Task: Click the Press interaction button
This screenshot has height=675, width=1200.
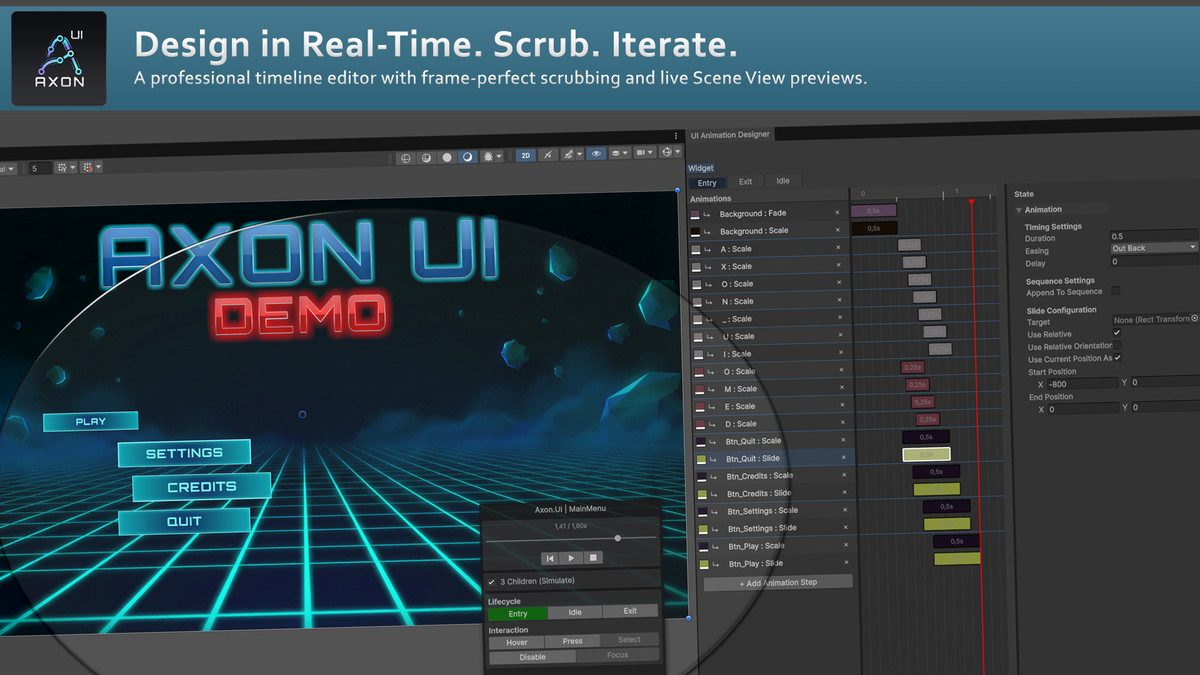Action: click(572, 641)
